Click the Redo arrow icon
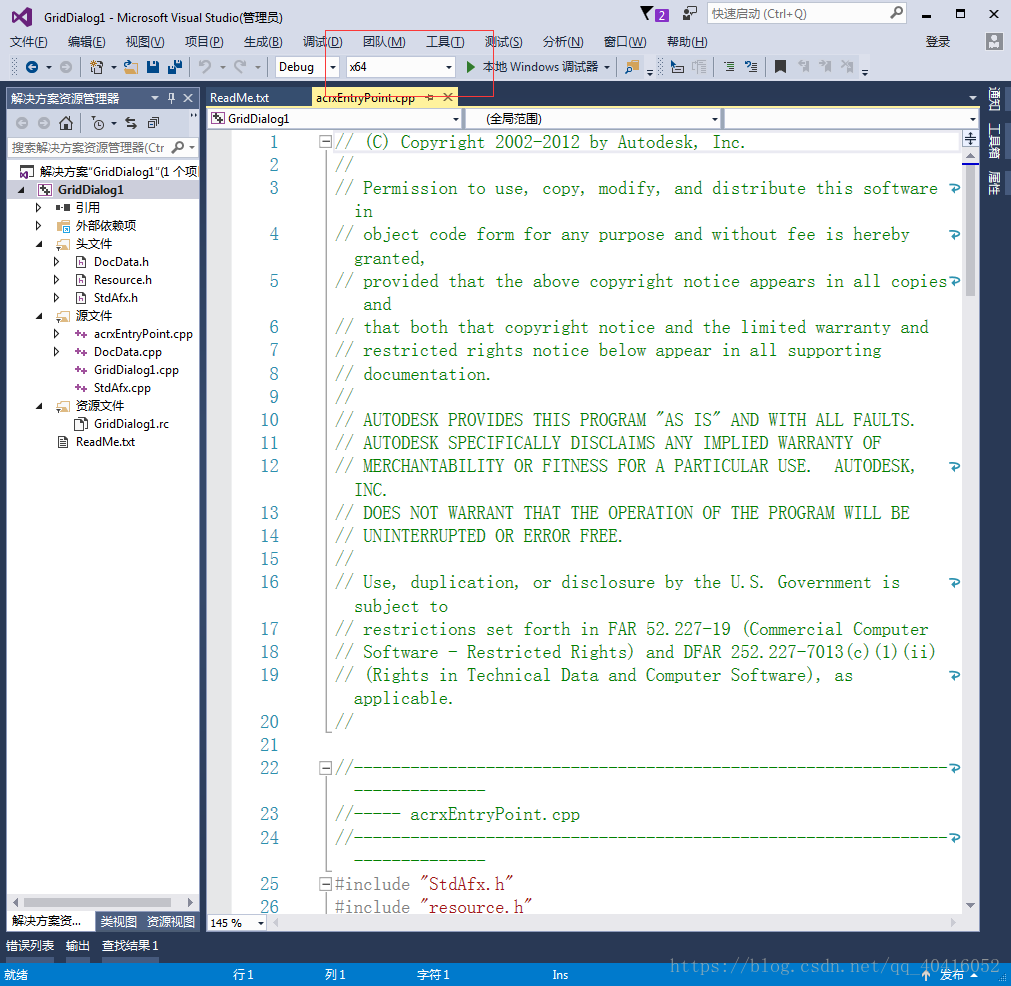 (240, 67)
